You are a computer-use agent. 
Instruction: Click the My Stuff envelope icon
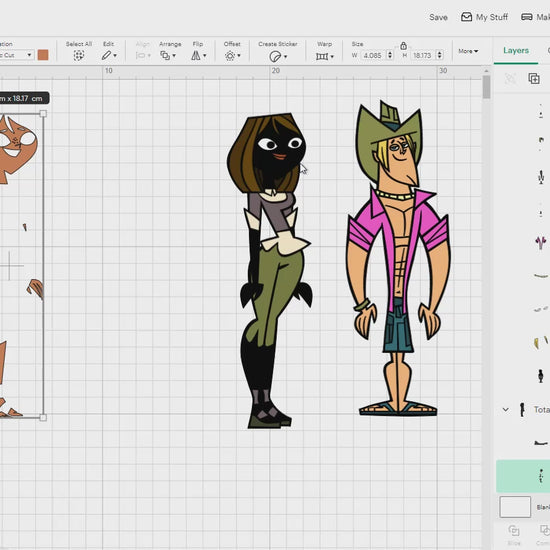point(466,17)
